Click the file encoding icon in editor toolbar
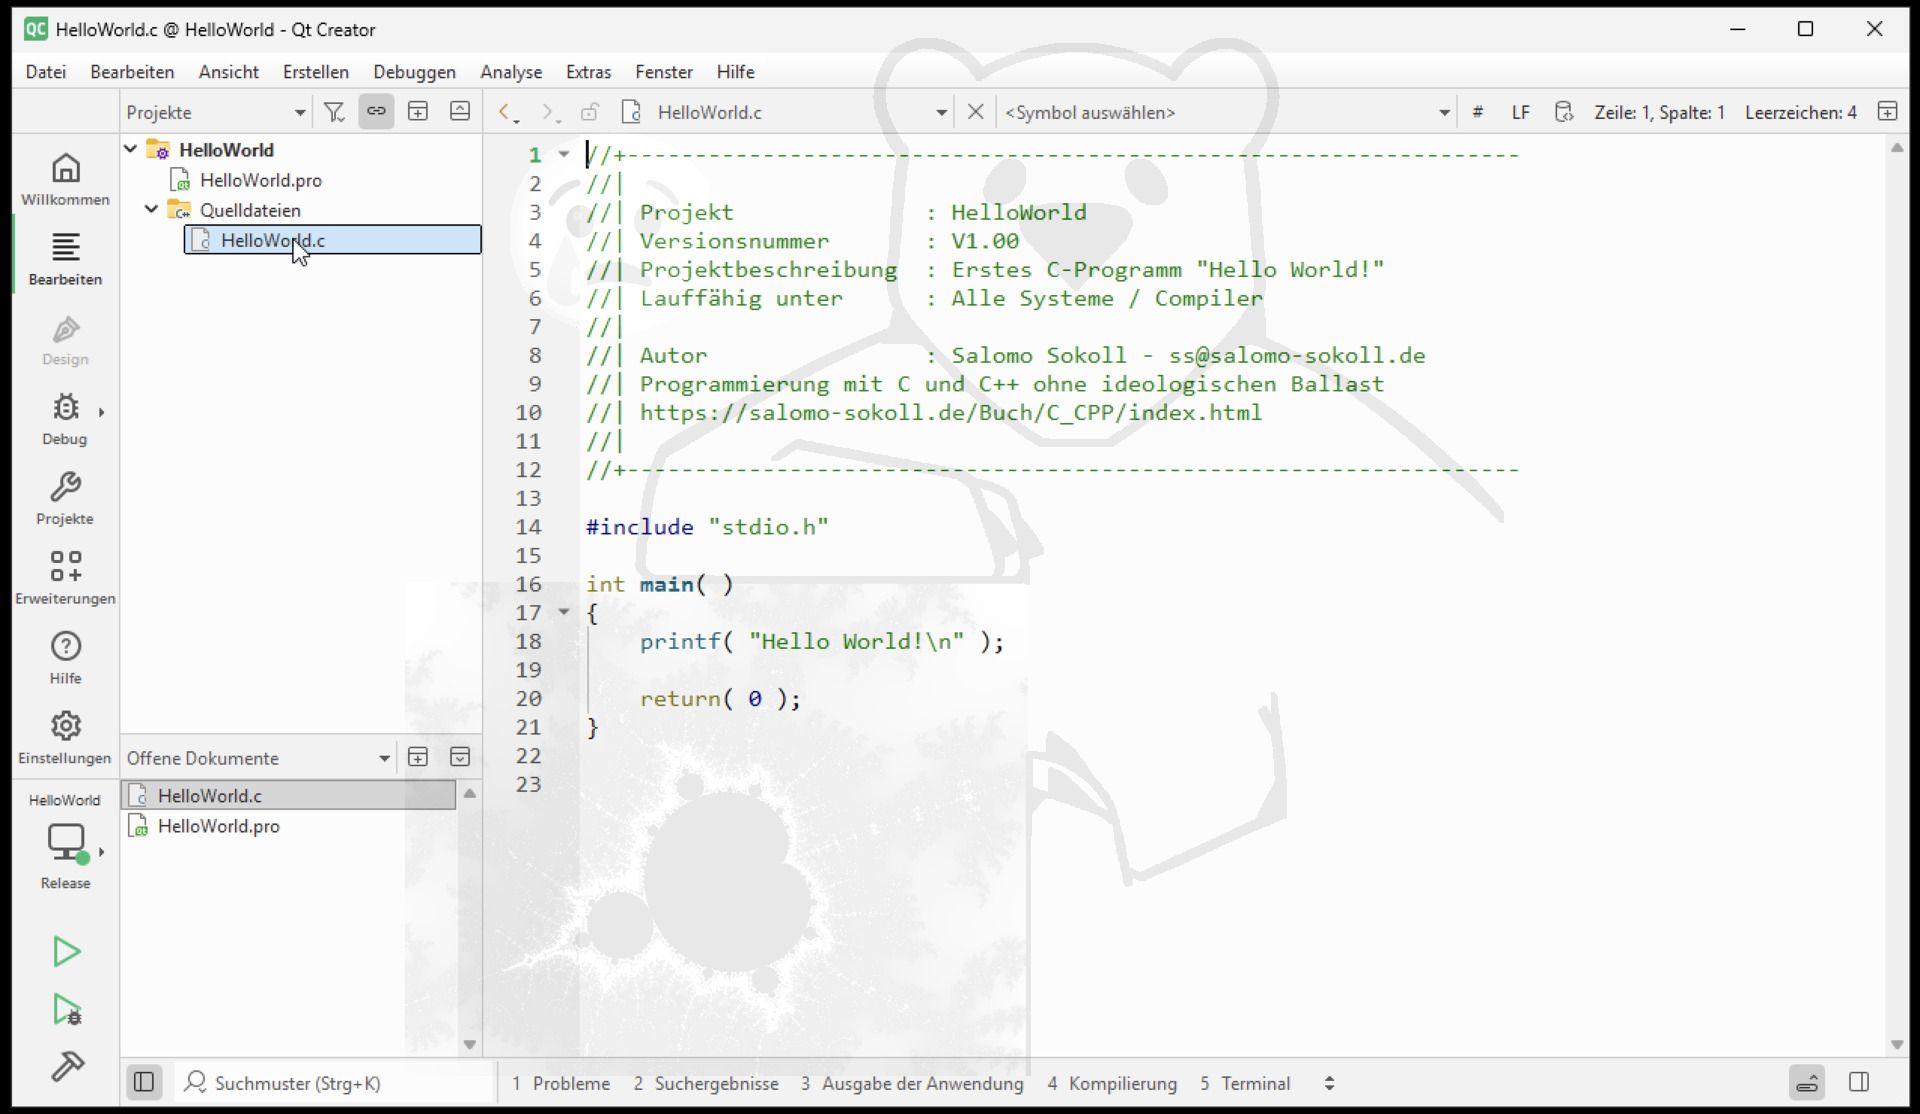Image resolution: width=1920 pixels, height=1114 pixels. [1564, 112]
